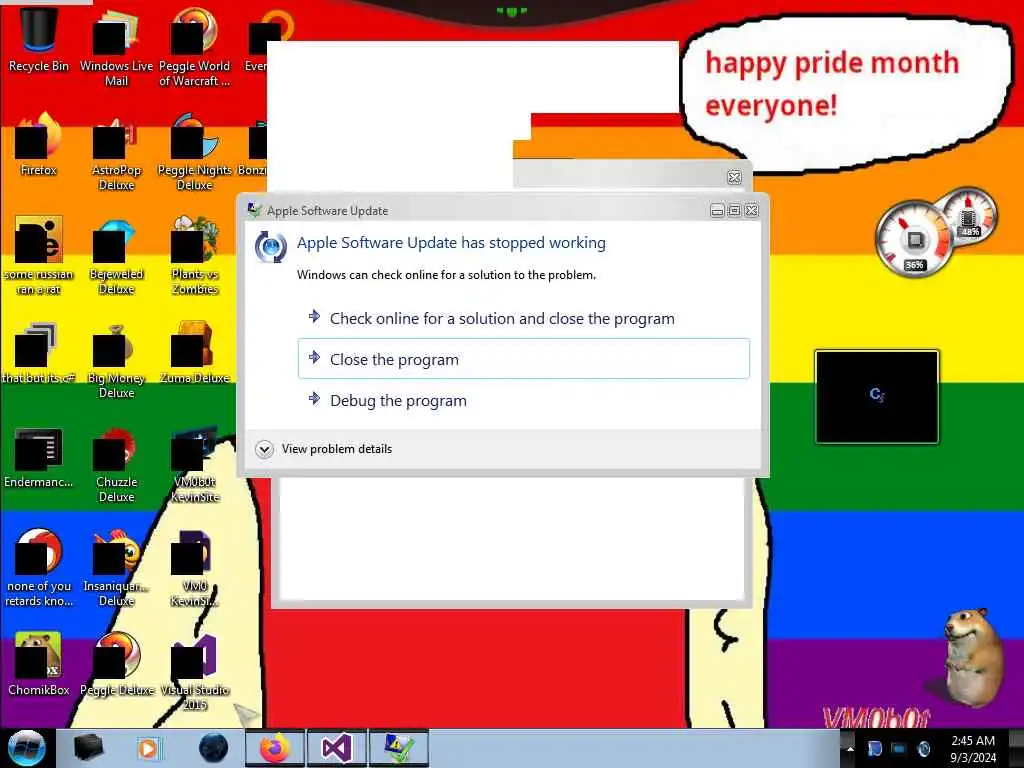Launch Firefox from the desktop shortcut

[39, 145]
